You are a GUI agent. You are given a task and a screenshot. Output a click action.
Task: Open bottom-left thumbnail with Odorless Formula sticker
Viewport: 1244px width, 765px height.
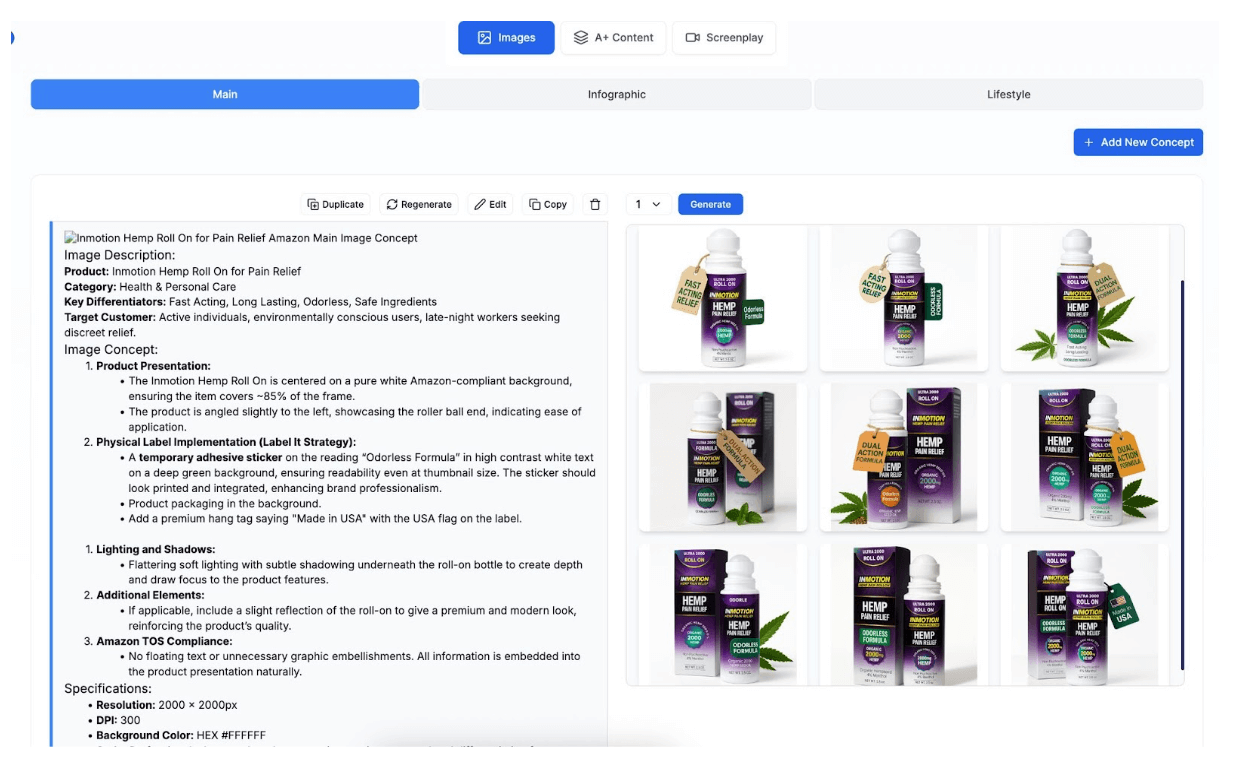(x=723, y=613)
